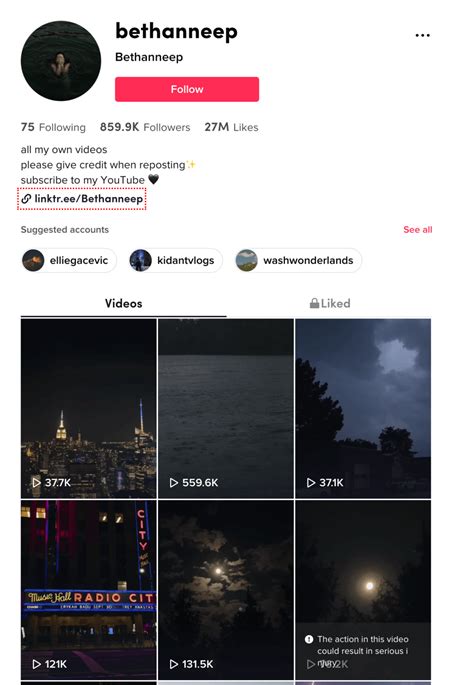Viewport: 474px width, 685px height.
Task: Open elliegacevic's avatar in suggested accounts
Action: pyautogui.click(x=33, y=260)
